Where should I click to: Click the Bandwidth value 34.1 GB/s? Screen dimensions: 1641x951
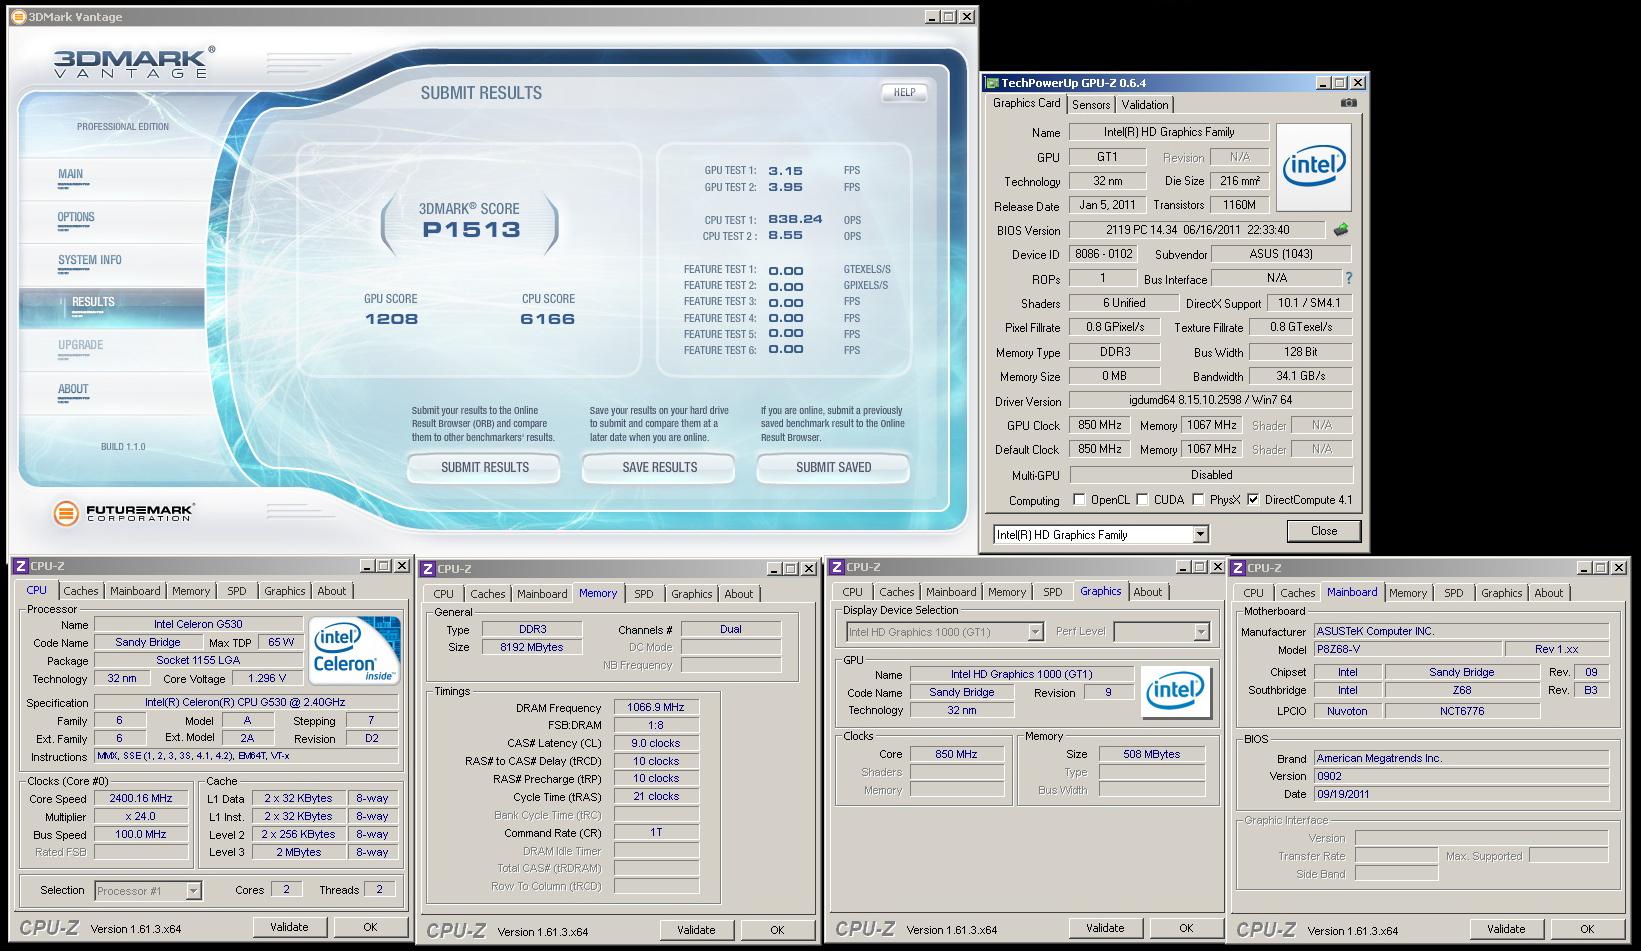[x=1301, y=376]
